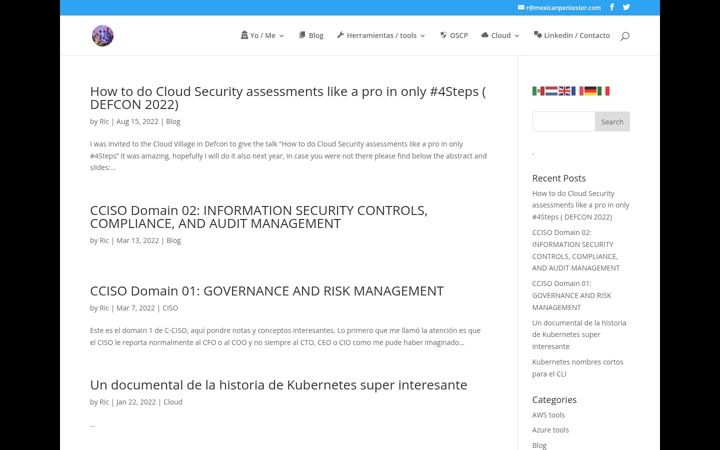Screen dimensions: 720x450
Task: Expand the Herramientas / tools menu
Action: [381, 35]
